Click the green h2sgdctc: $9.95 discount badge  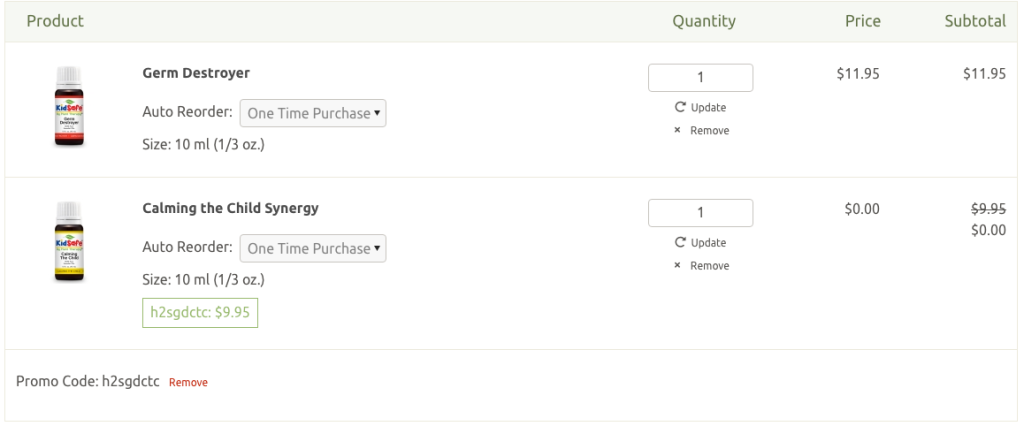point(200,311)
